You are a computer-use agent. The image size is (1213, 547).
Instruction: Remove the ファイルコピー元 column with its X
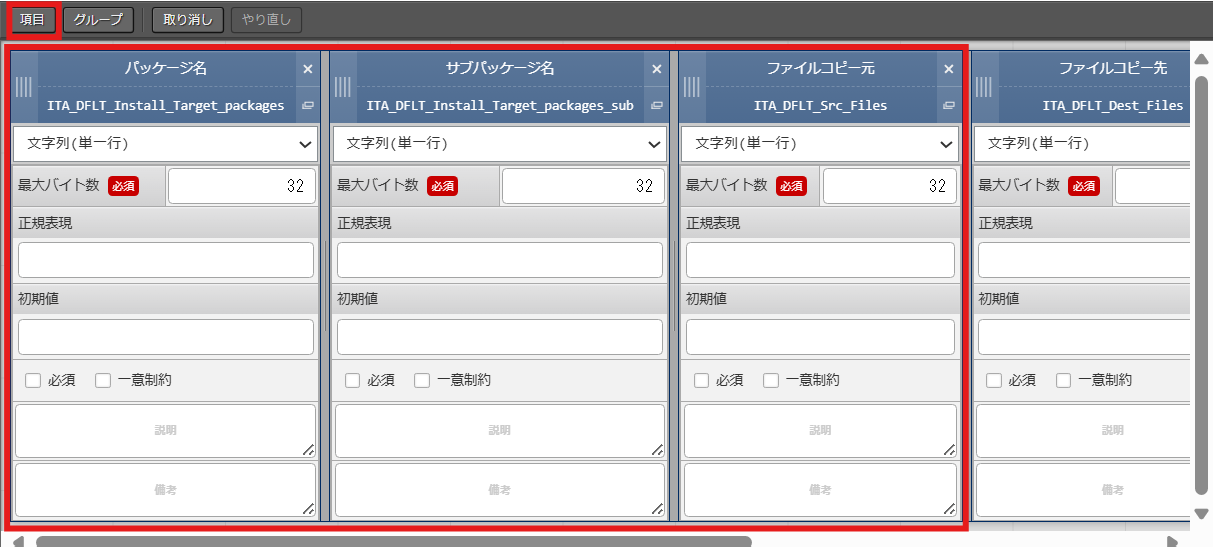[x=949, y=69]
